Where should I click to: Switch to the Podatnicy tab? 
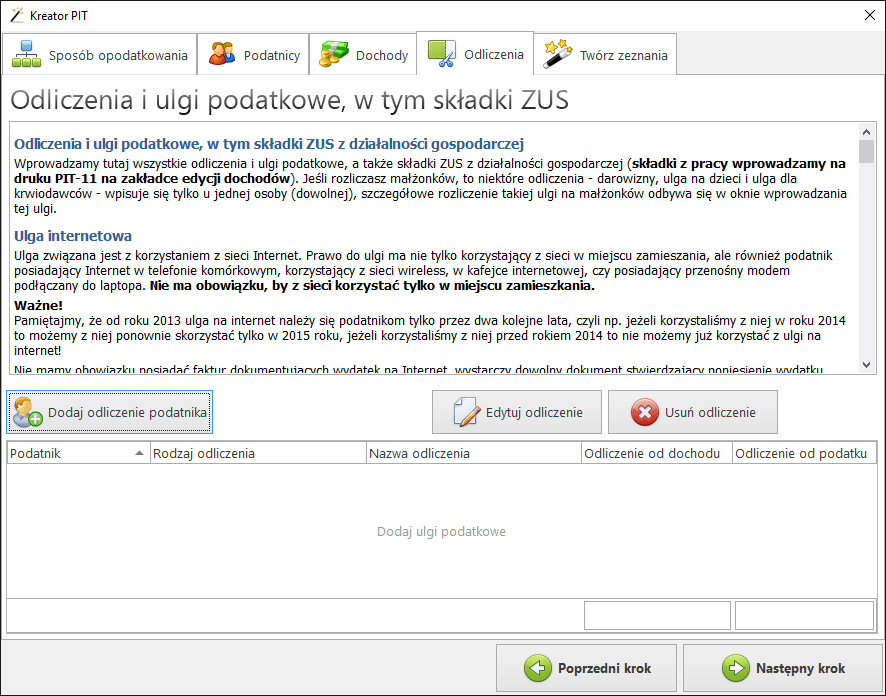coord(253,55)
